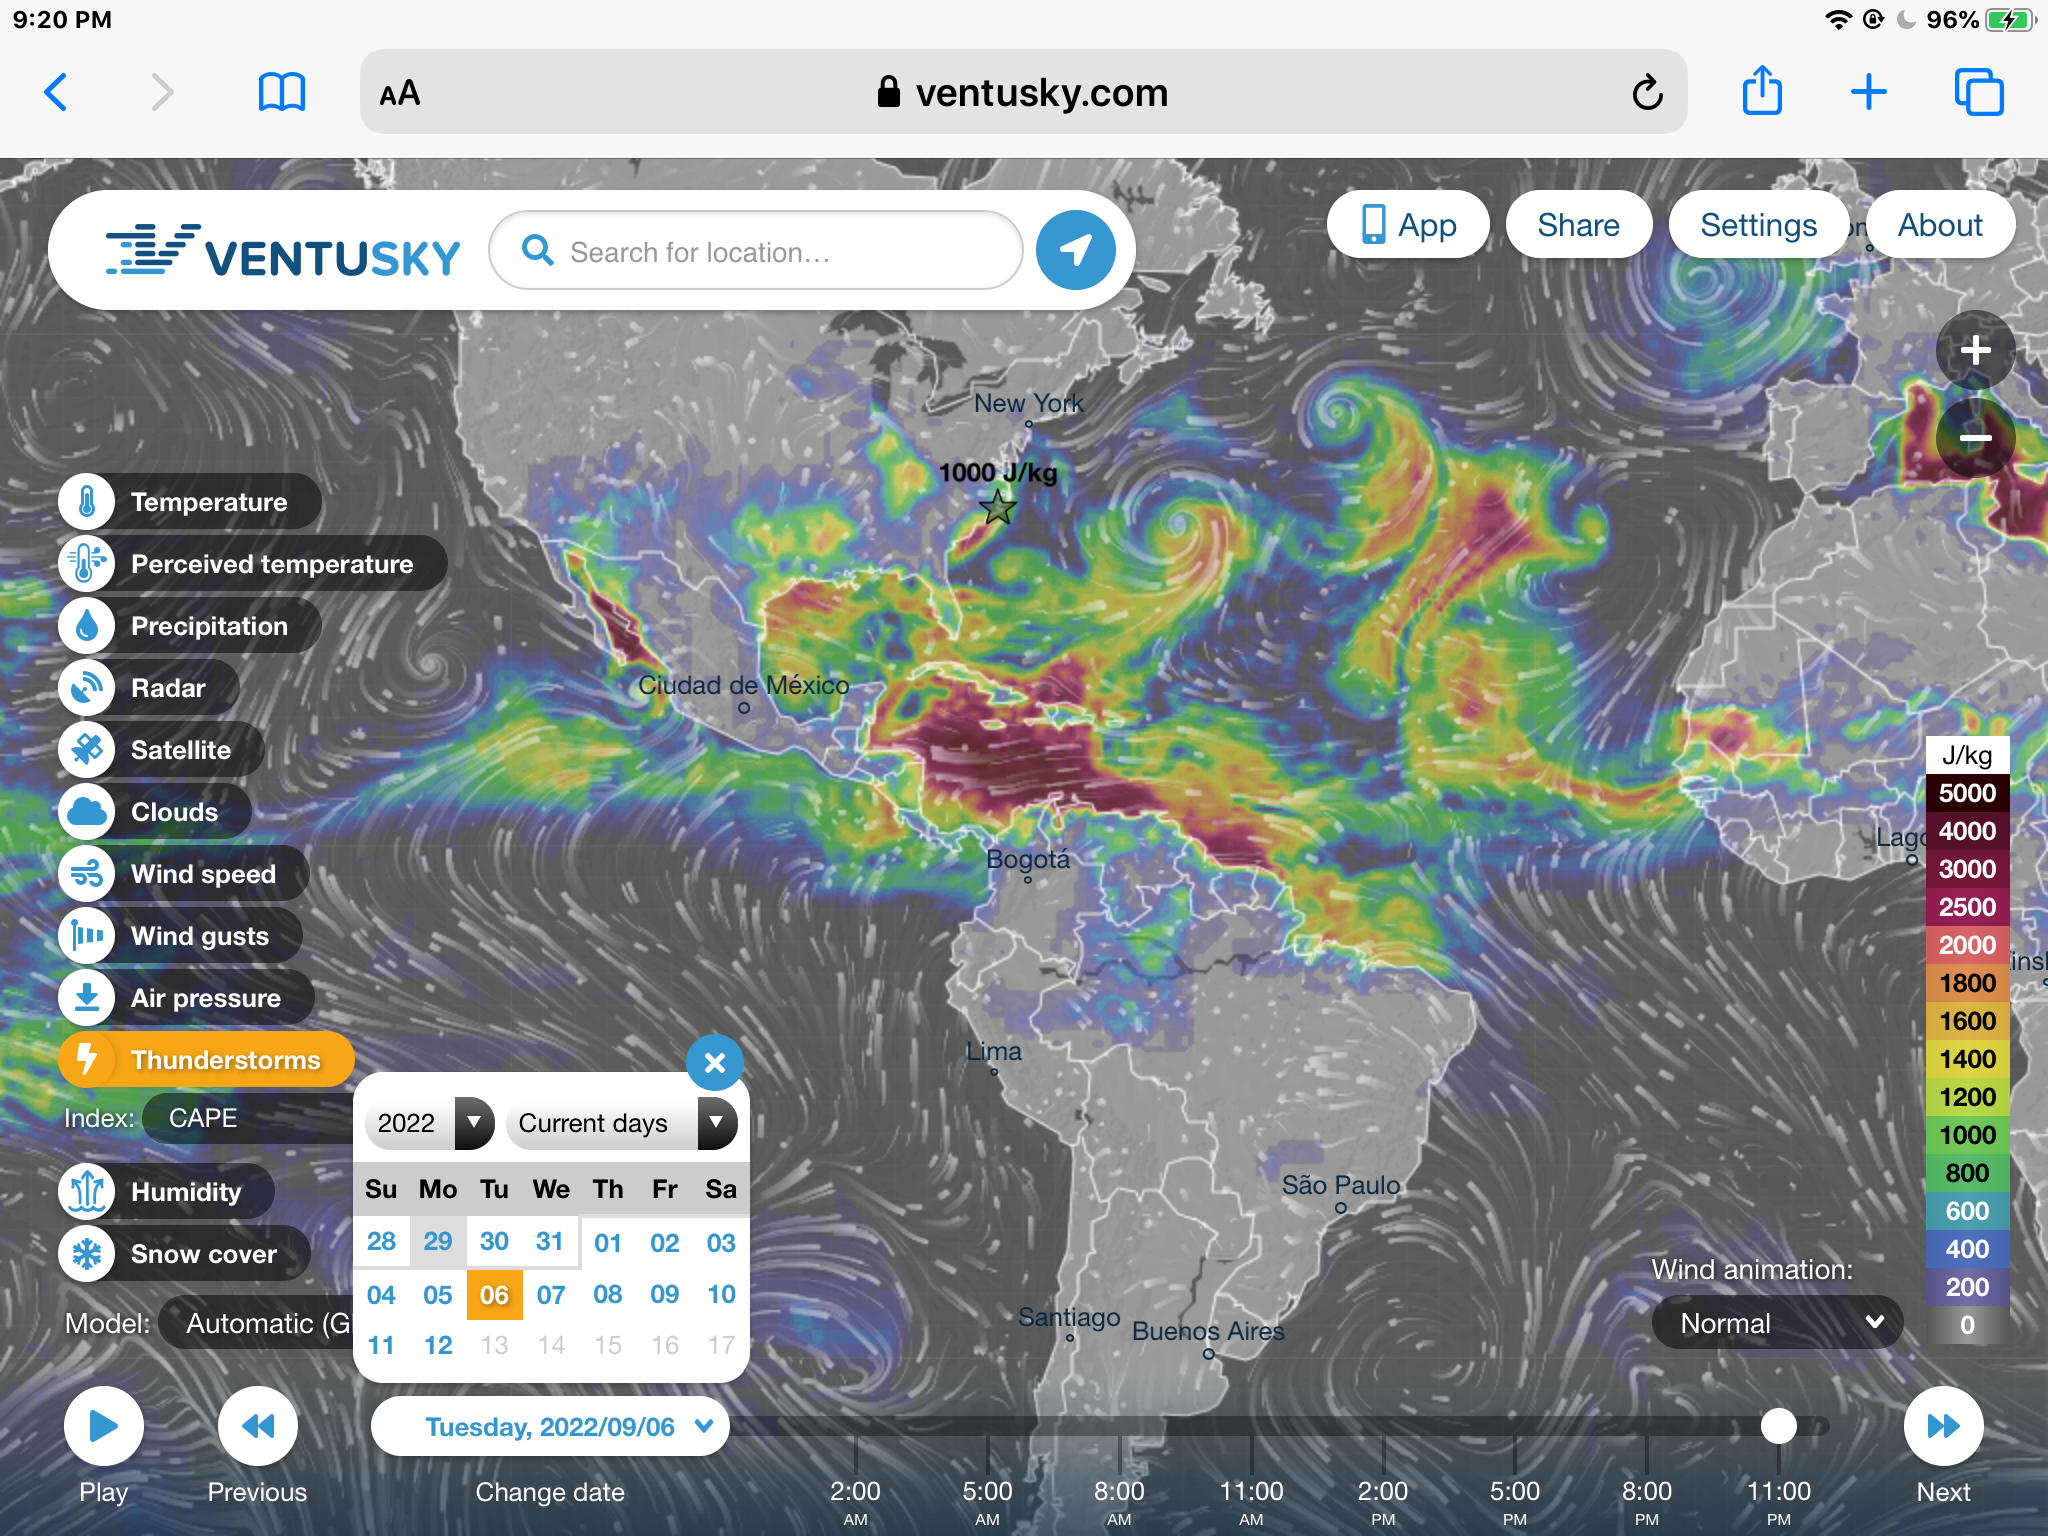Select the Perceived temperature layer icon
This screenshot has height=1536, width=2048.
(x=87, y=564)
